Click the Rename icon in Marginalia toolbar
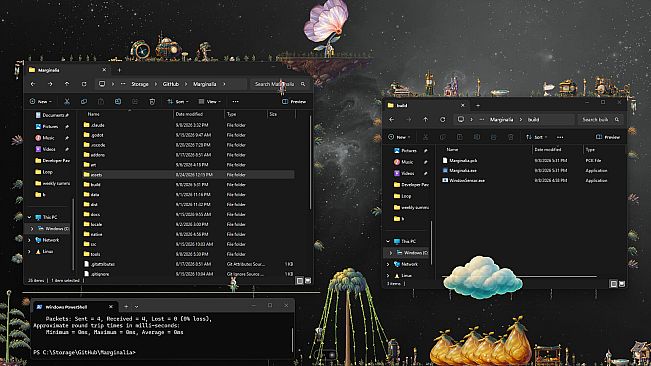The height and width of the screenshot is (366, 651). coord(118,102)
